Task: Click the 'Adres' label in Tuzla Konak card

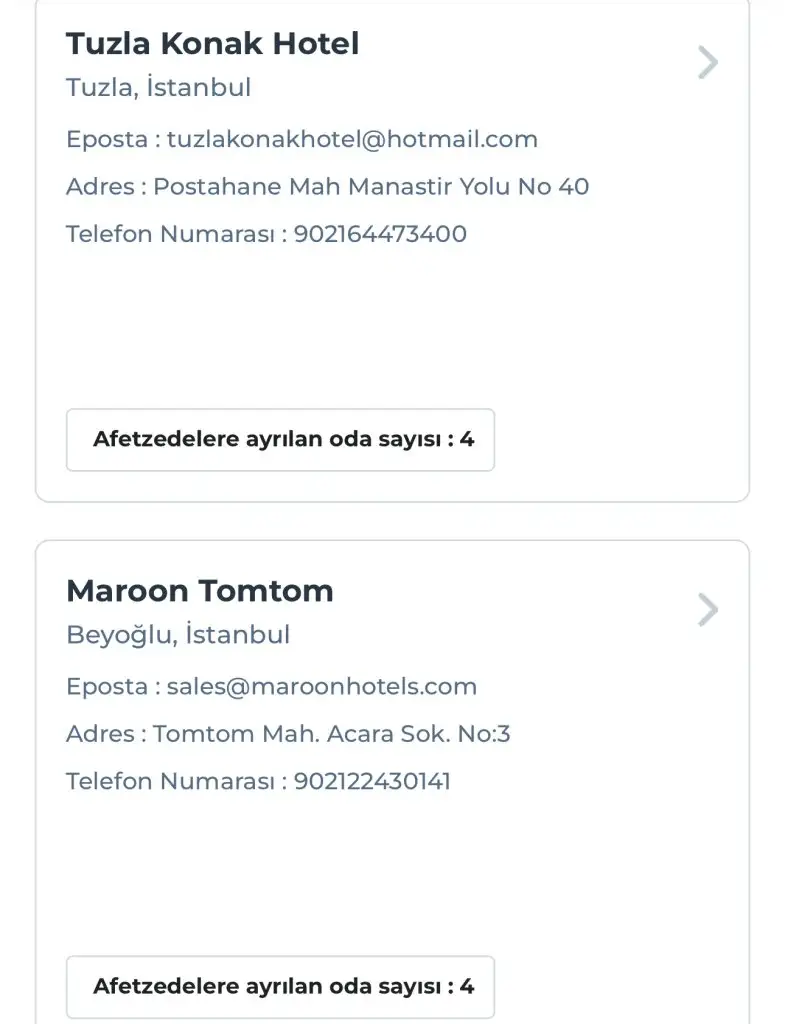Action: coord(100,186)
